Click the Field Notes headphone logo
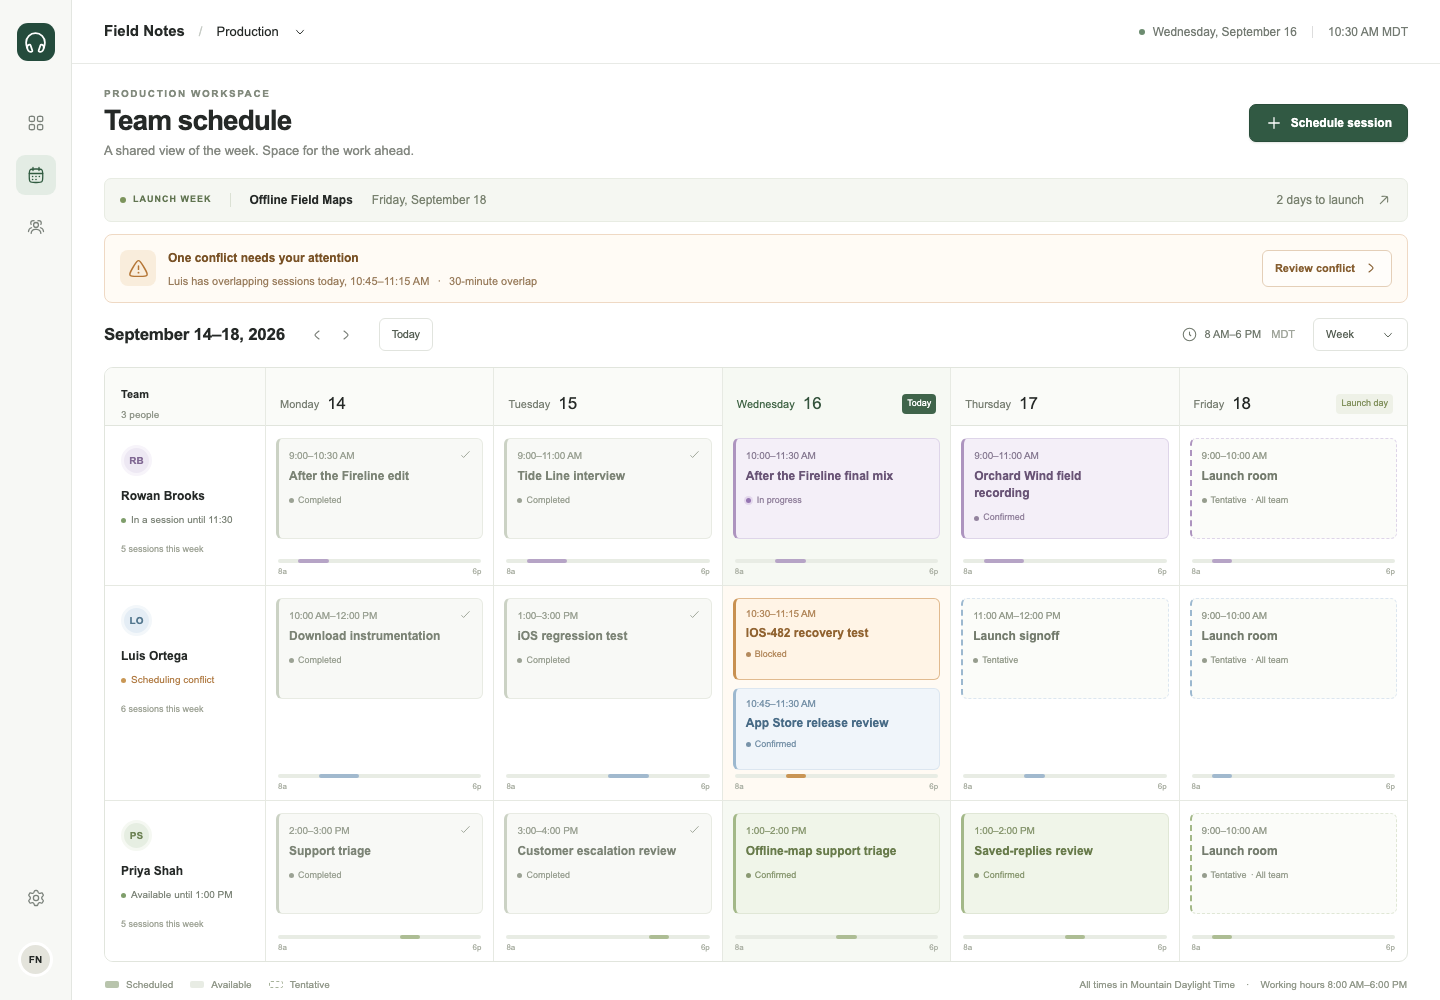 (x=36, y=42)
